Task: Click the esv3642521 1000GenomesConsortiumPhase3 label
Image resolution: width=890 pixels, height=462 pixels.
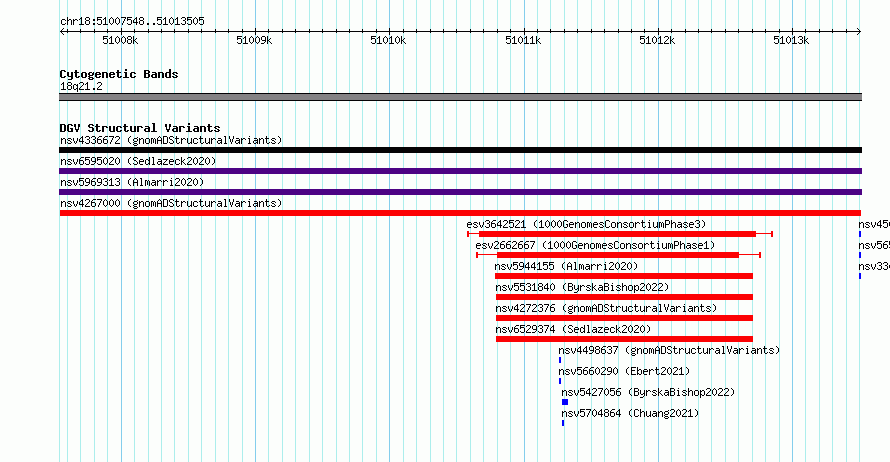Action: 586,224
